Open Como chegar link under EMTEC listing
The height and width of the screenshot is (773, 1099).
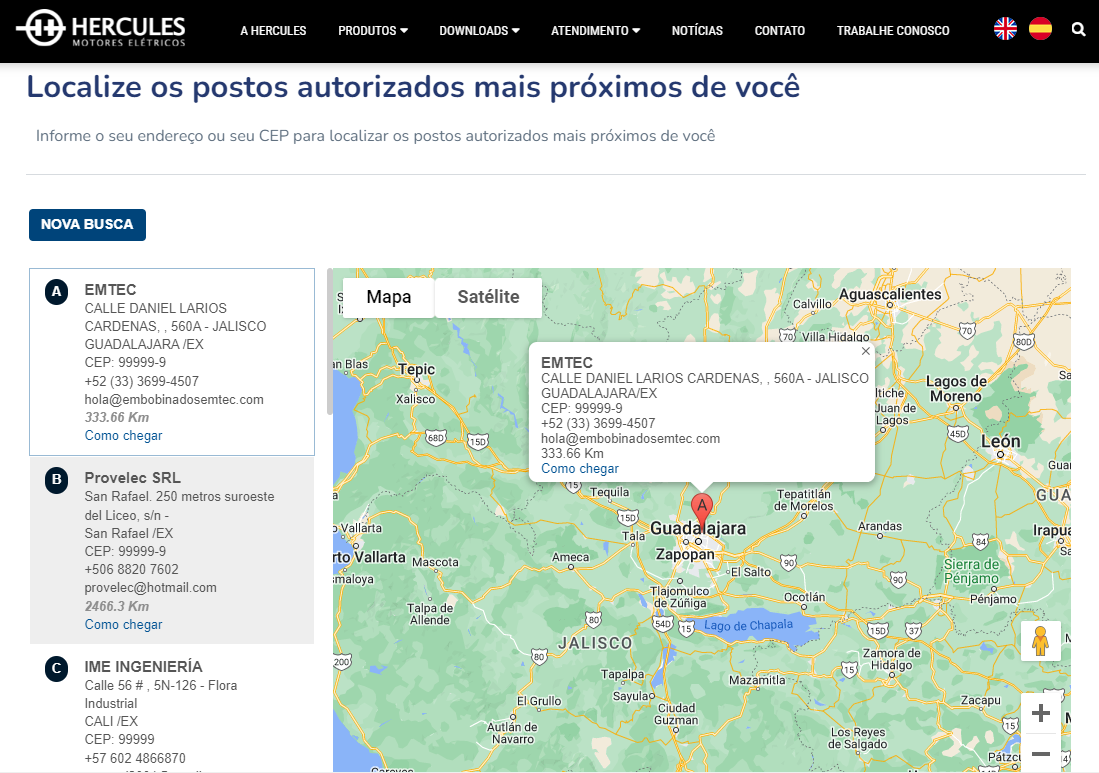coord(123,435)
